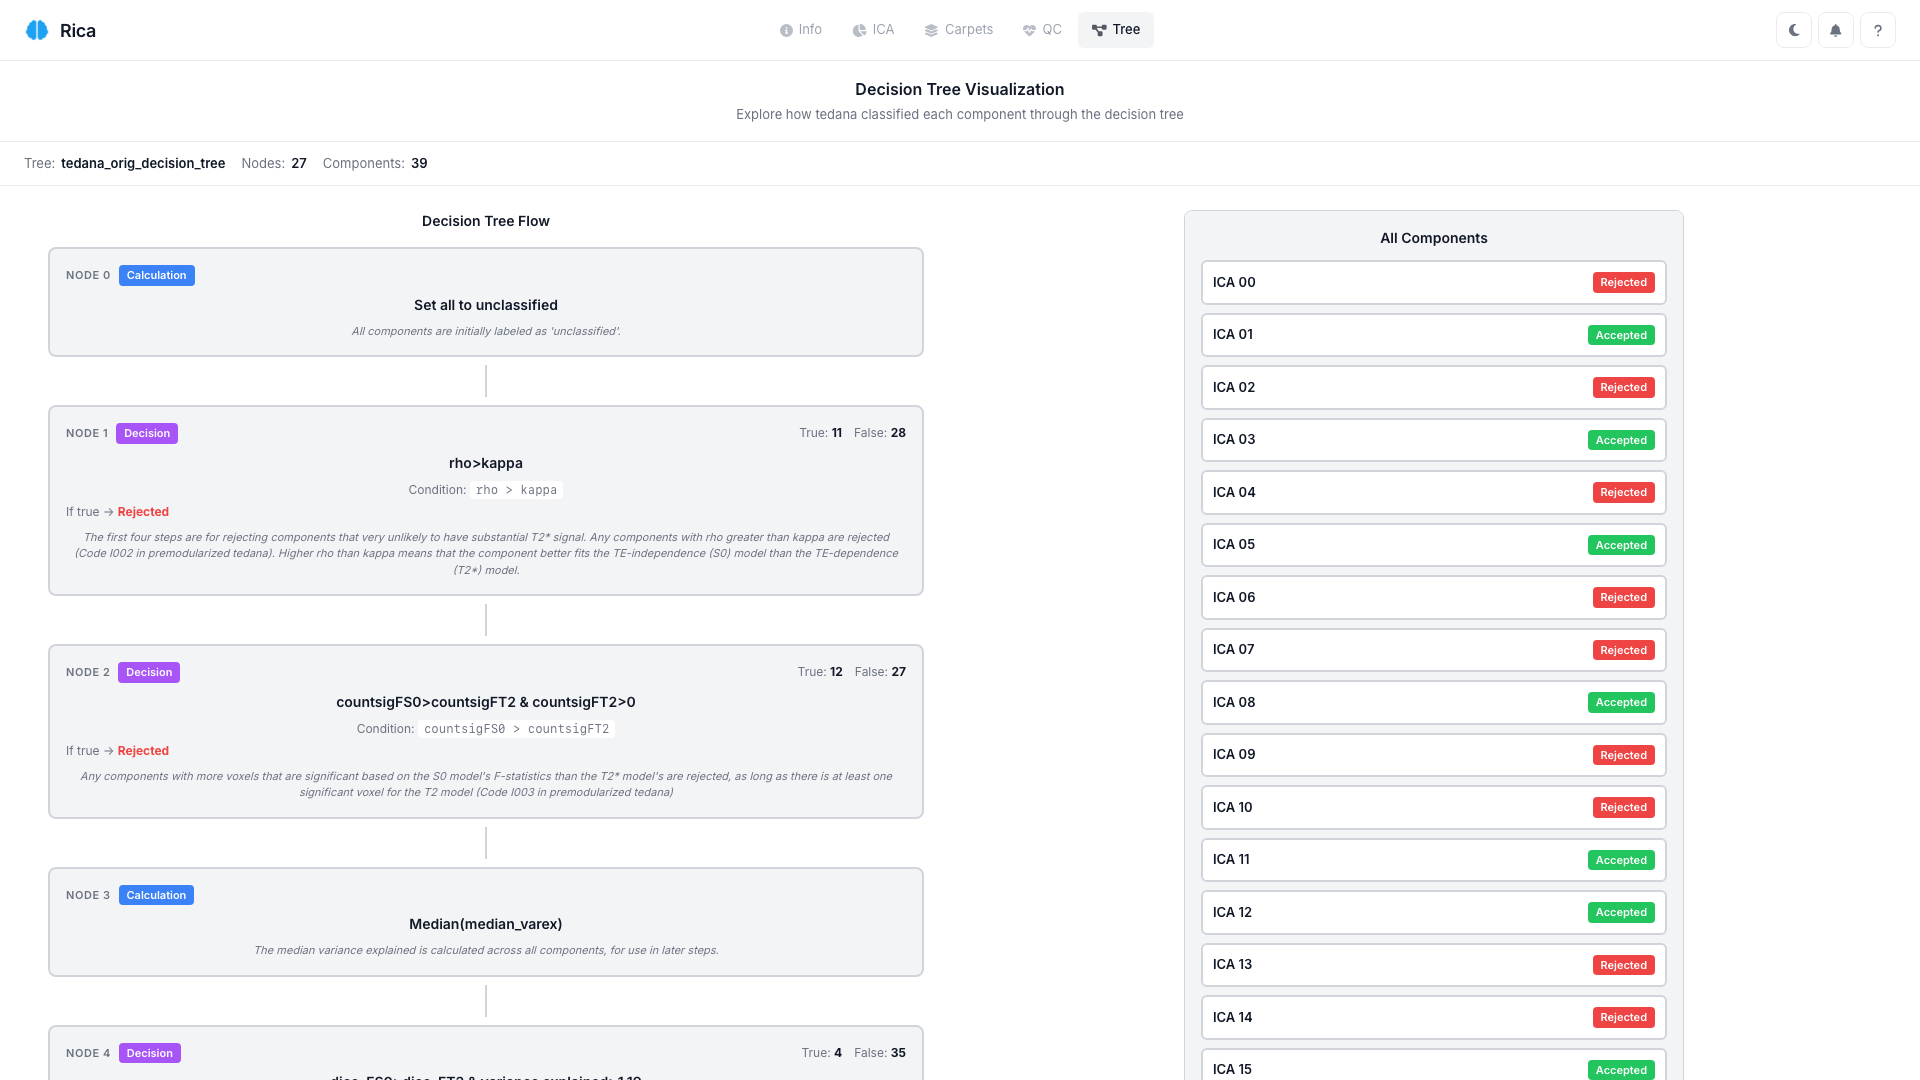Select the ICA 00 component row
The height and width of the screenshot is (1080, 1920).
coord(1400,283)
